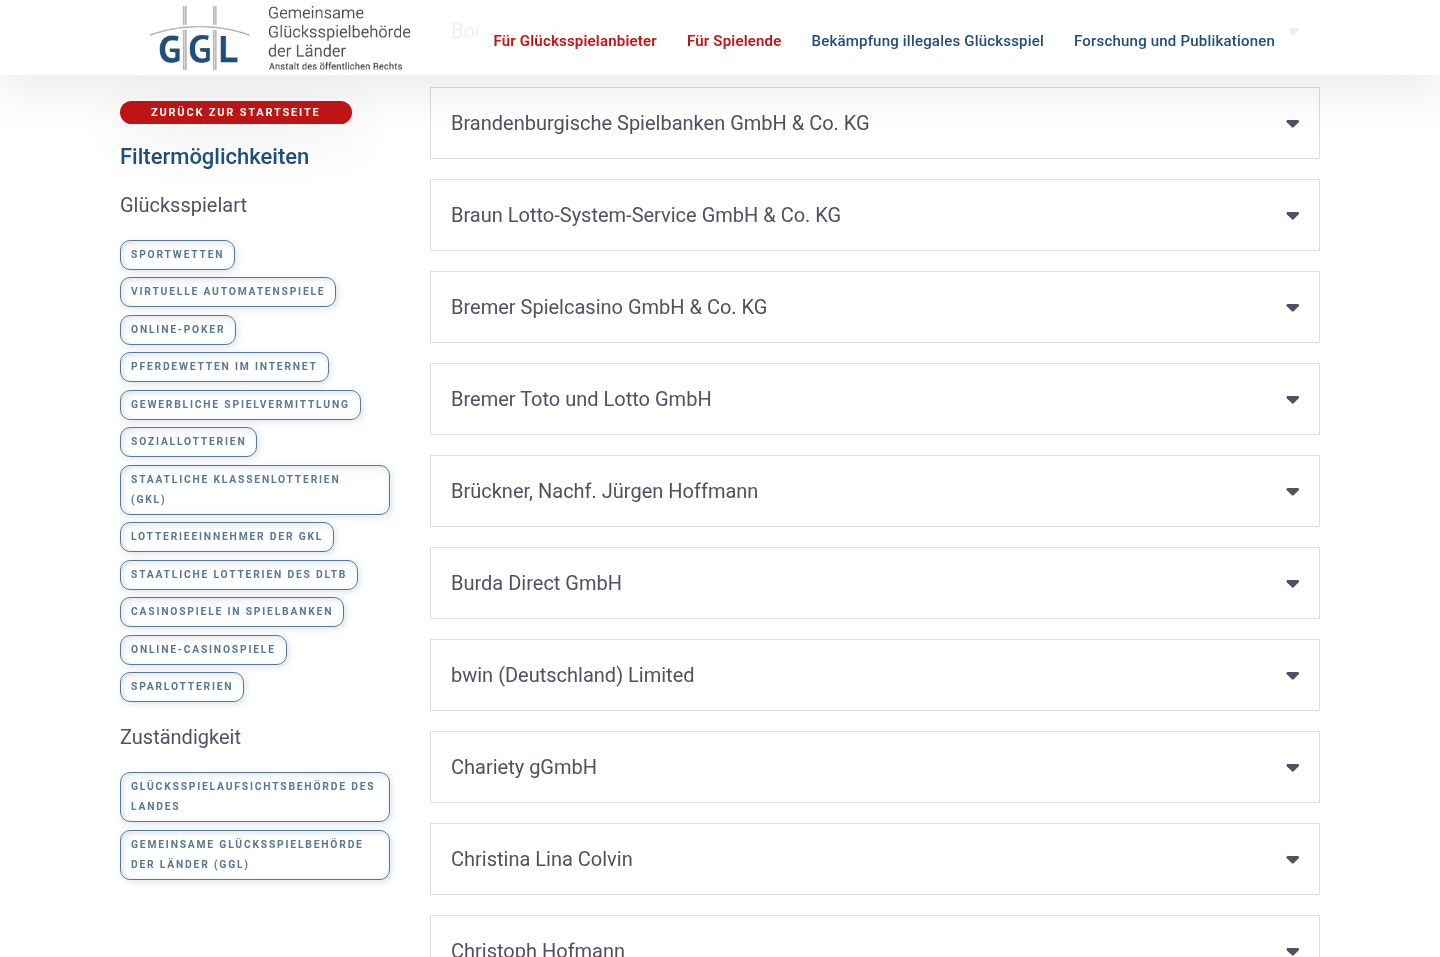Image resolution: width=1440 pixels, height=957 pixels.
Task: Expand Braun Lotto-System-Service GmbH & Co. KG
Action: 875,215
